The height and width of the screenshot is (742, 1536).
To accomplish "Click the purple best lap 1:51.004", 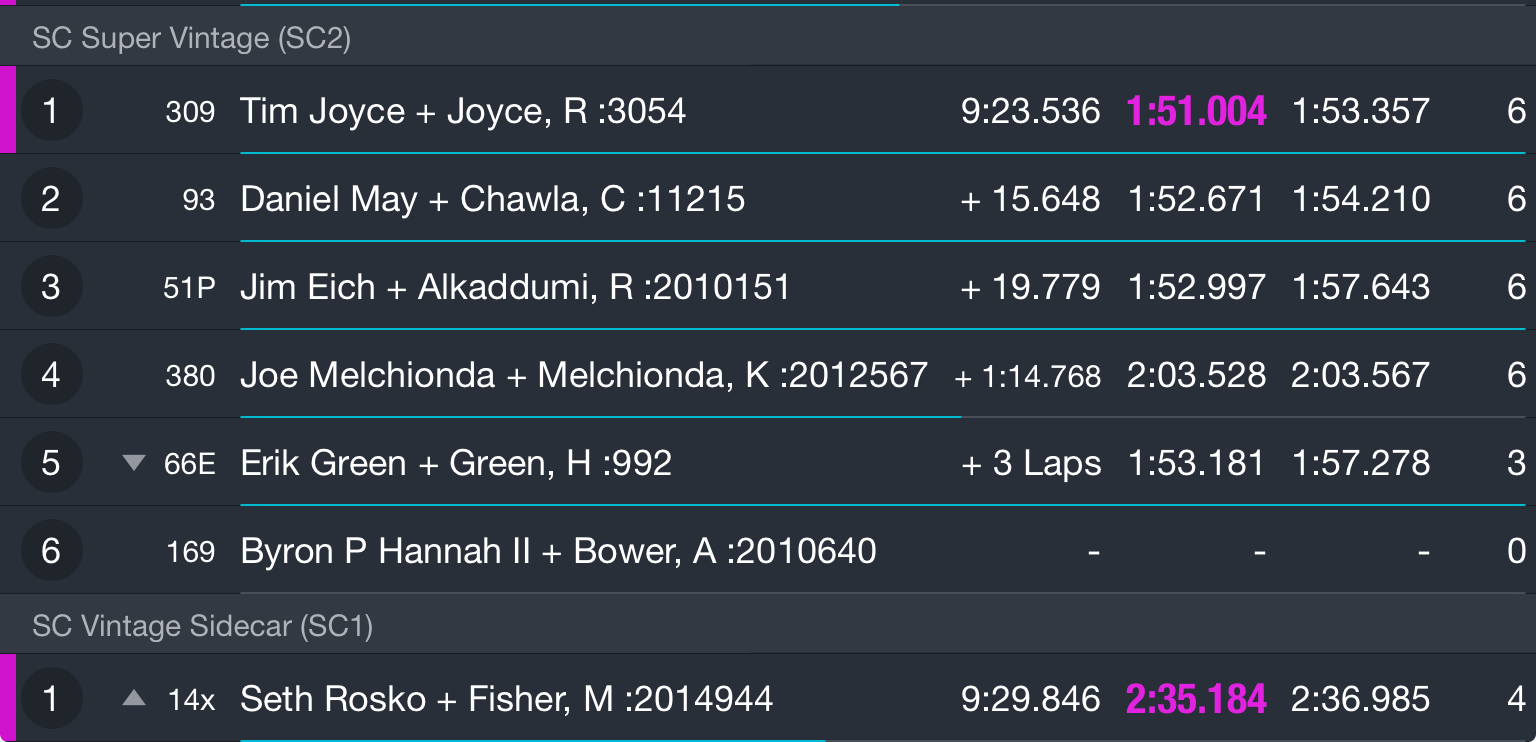I will coord(1197,111).
